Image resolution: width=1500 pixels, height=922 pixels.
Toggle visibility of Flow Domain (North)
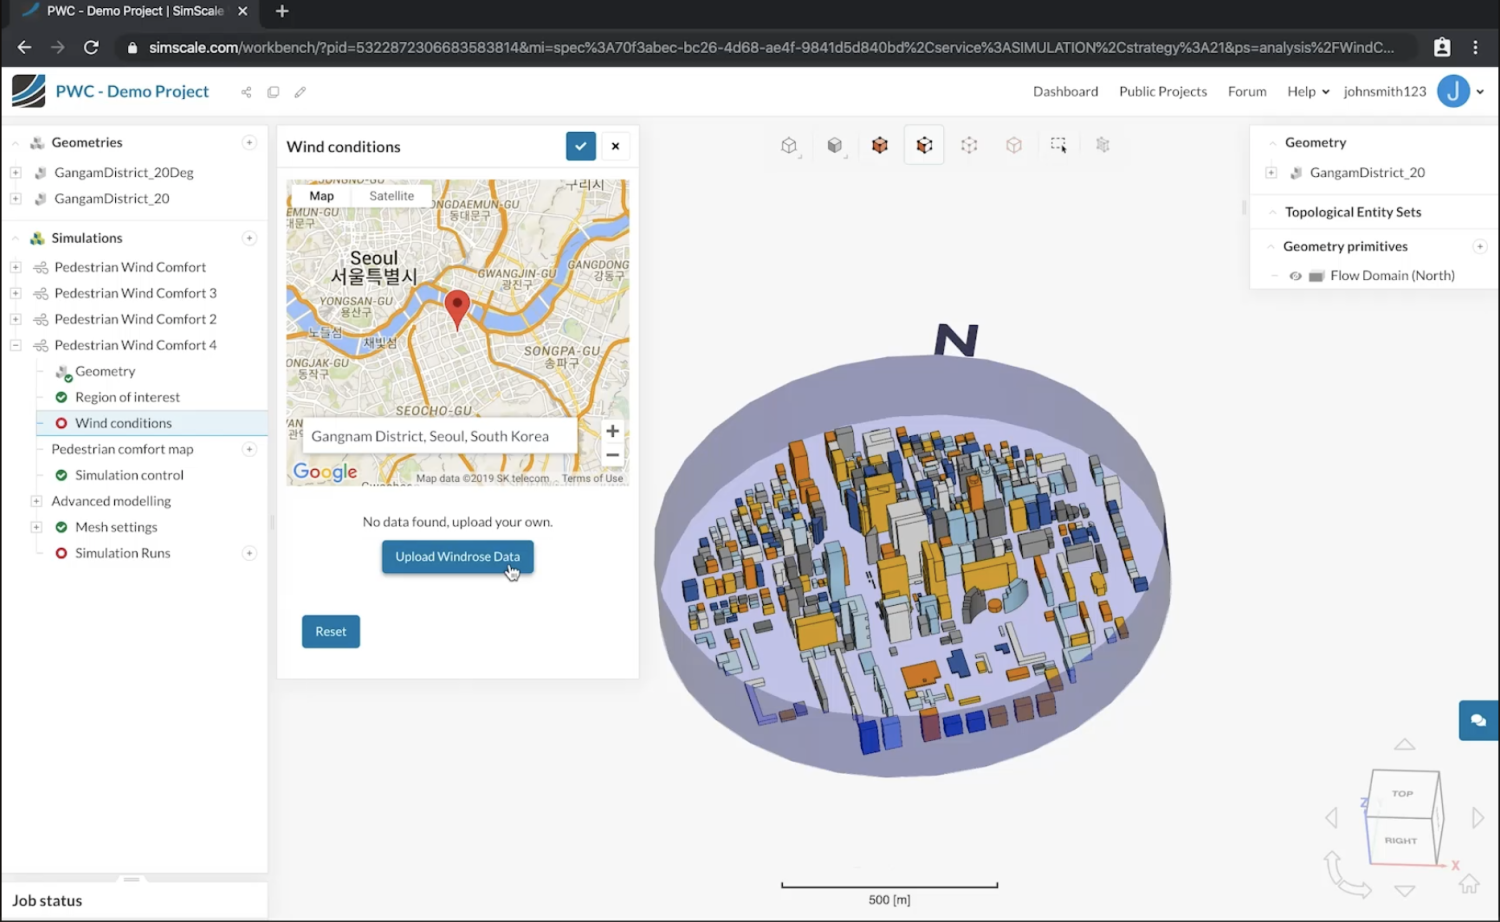(1295, 276)
